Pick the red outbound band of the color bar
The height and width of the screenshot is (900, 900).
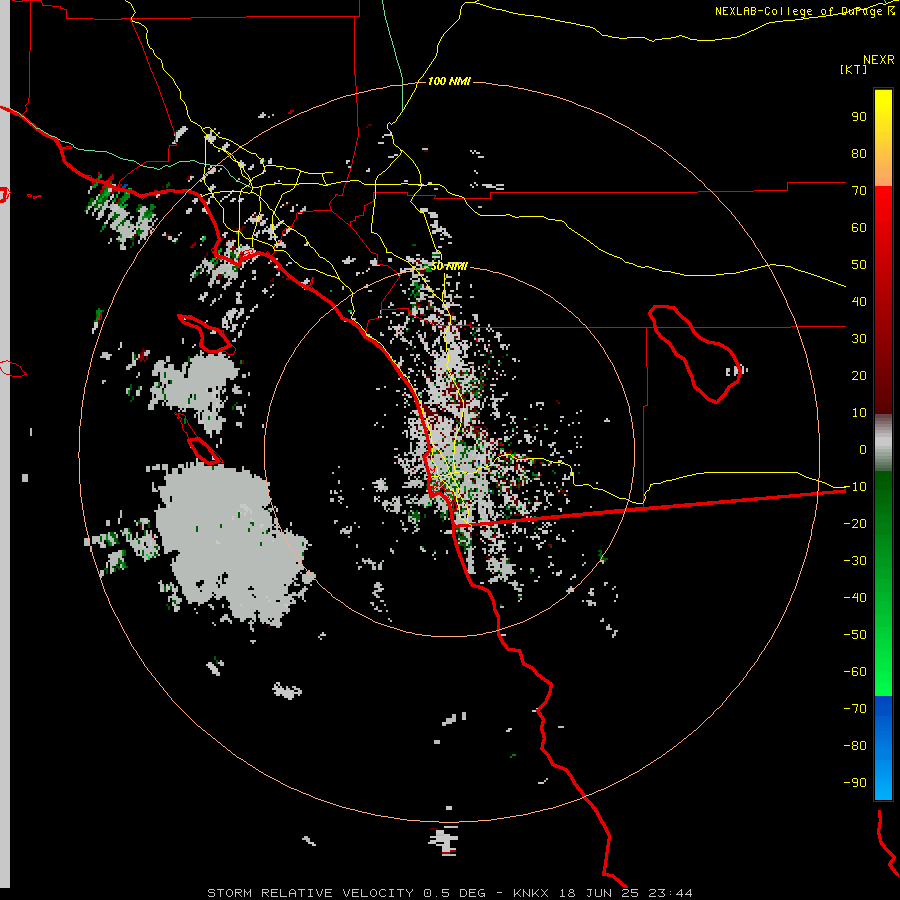[x=883, y=300]
